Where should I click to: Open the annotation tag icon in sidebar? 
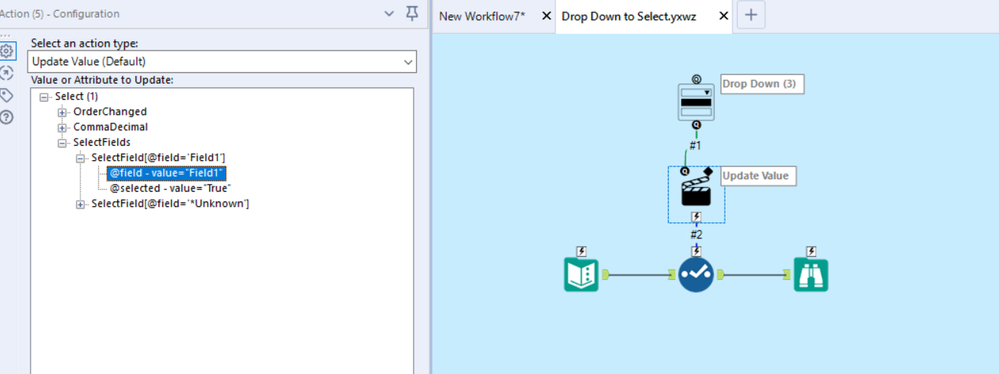point(7,95)
